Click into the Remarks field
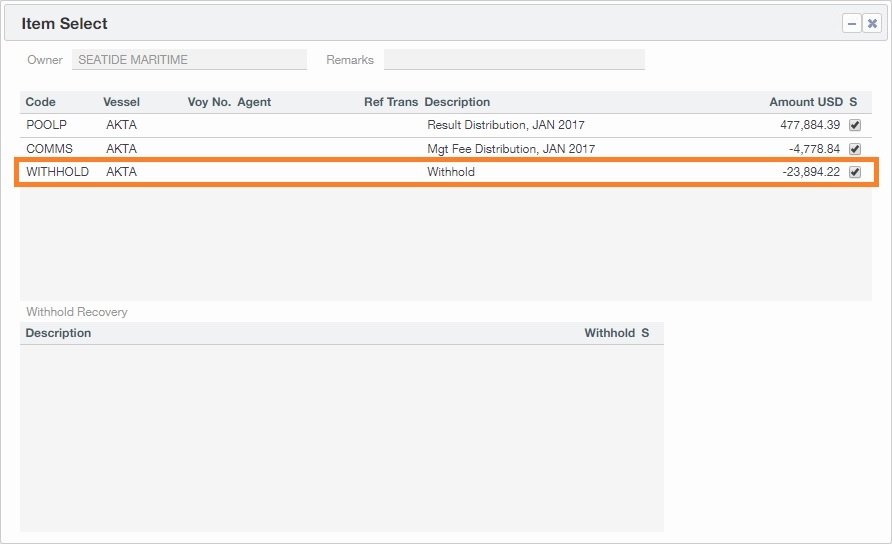892x544 pixels. 514,60
